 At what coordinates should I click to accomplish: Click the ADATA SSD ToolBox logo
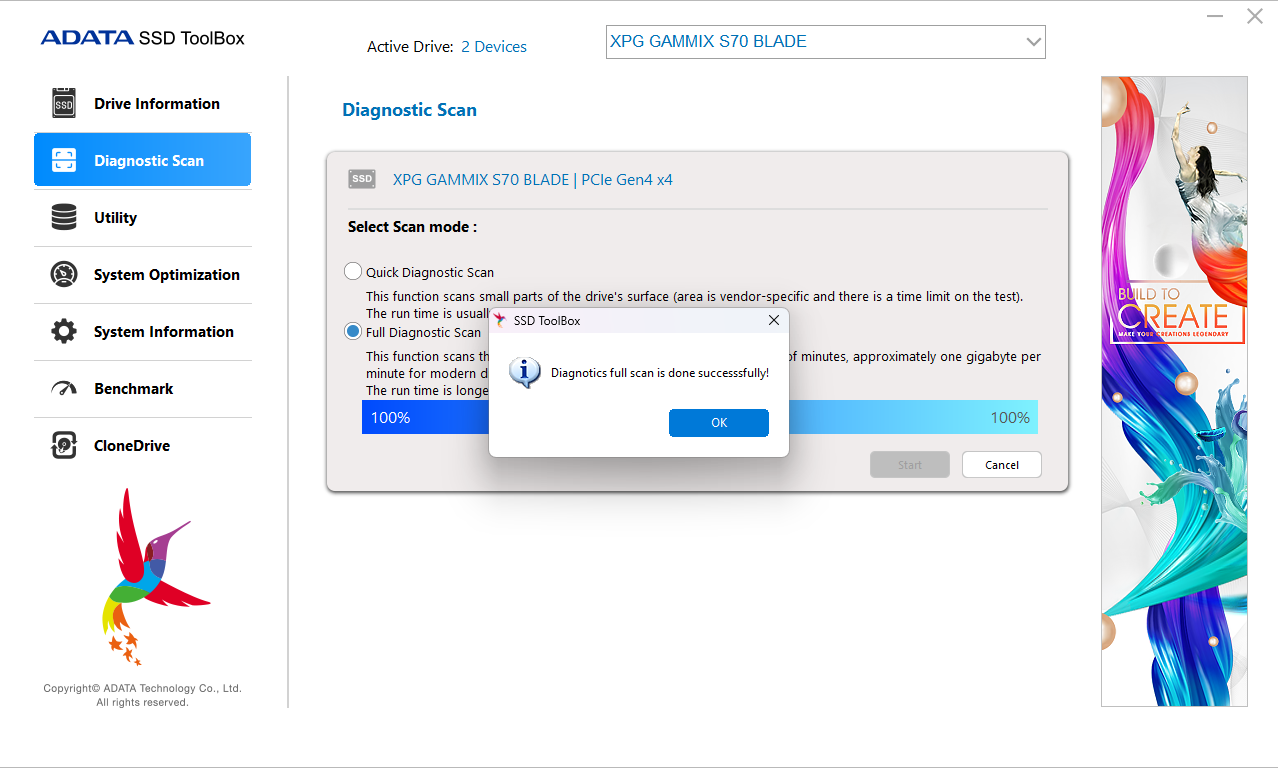(142, 38)
